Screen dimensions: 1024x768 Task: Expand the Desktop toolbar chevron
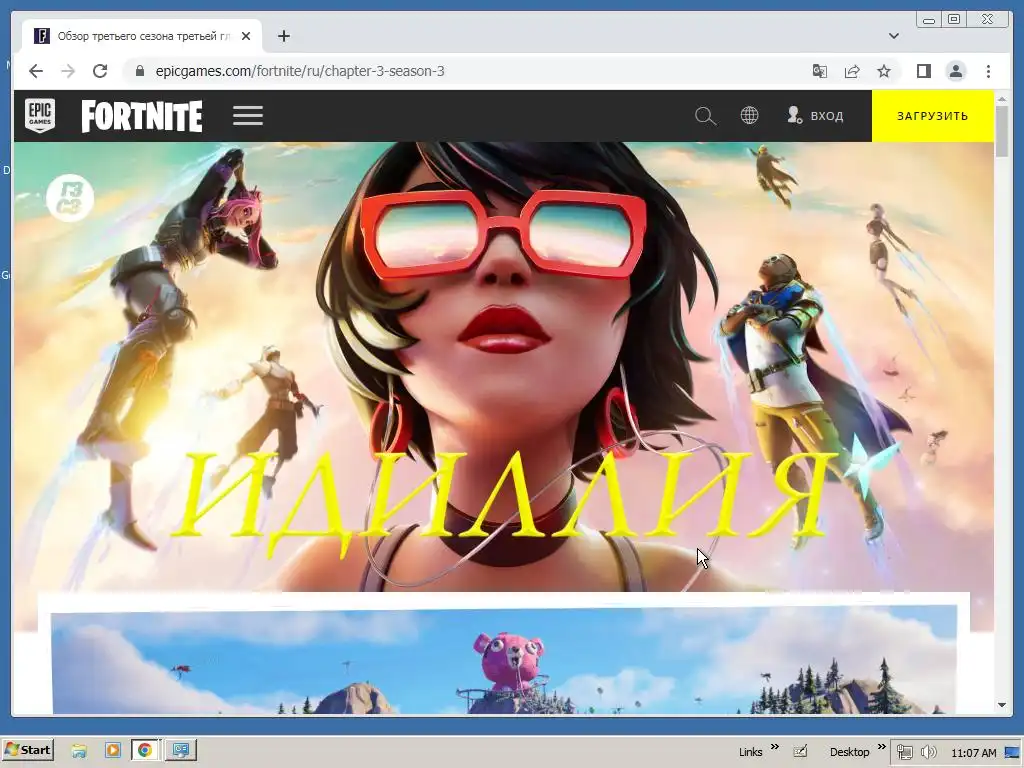click(881, 746)
